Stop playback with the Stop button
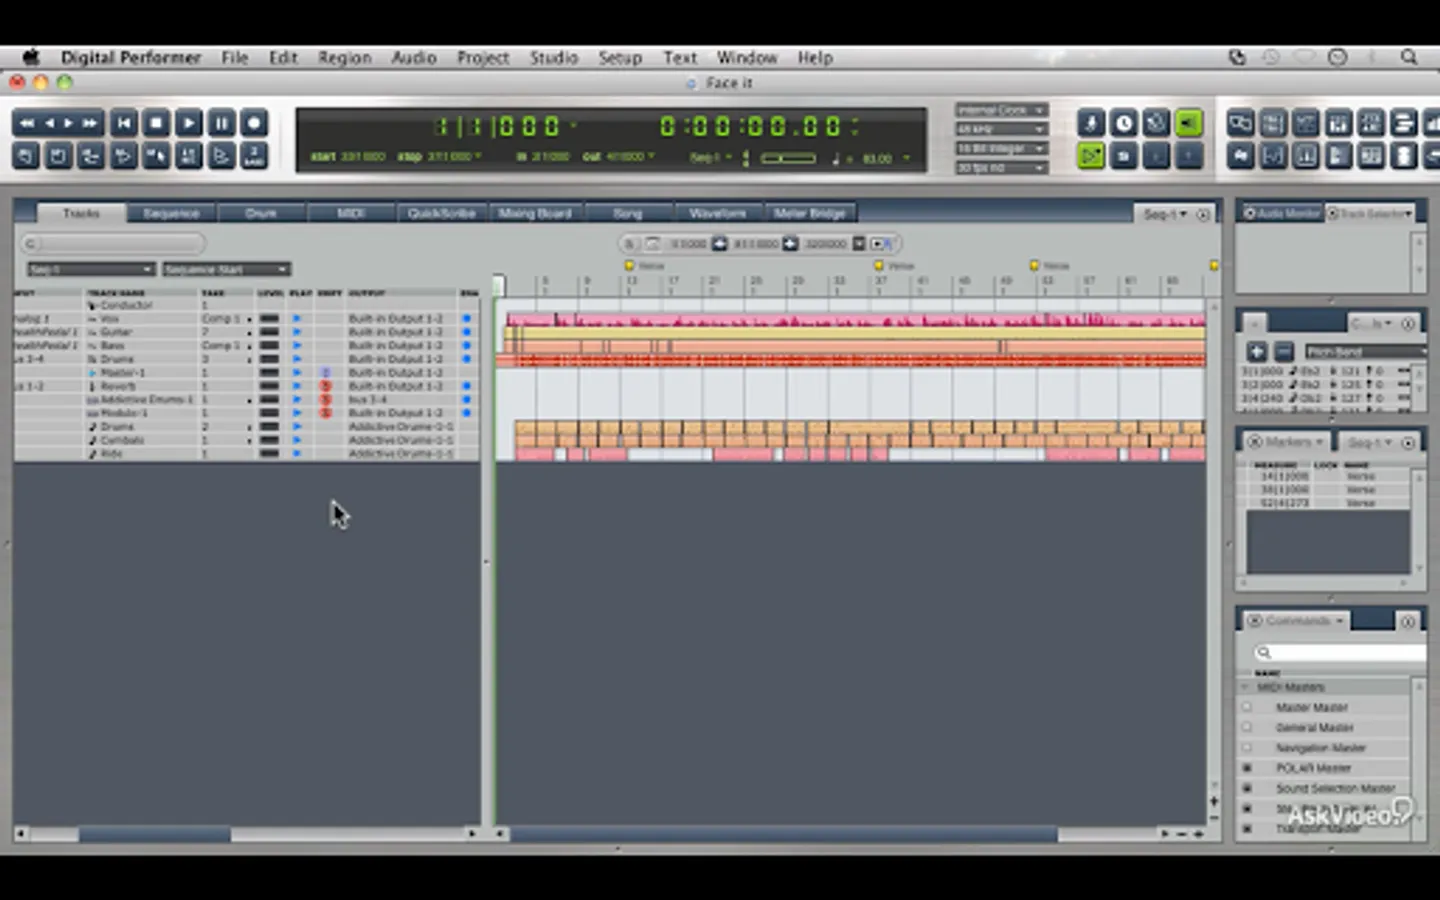1440x900 pixels. click(156, 123)
